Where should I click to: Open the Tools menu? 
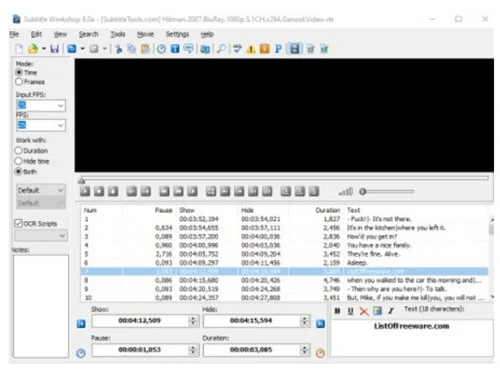pos(118,34)
